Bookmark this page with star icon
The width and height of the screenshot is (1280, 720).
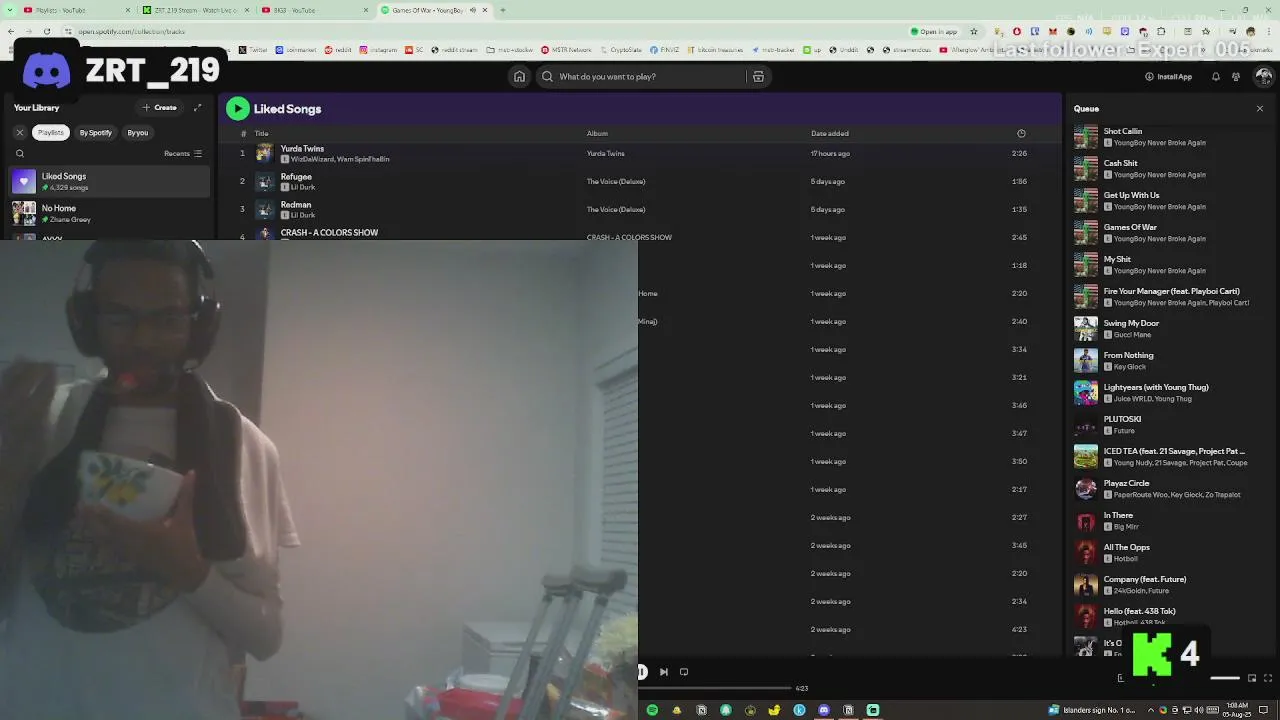pyautogui.click(x=974, y=31)
